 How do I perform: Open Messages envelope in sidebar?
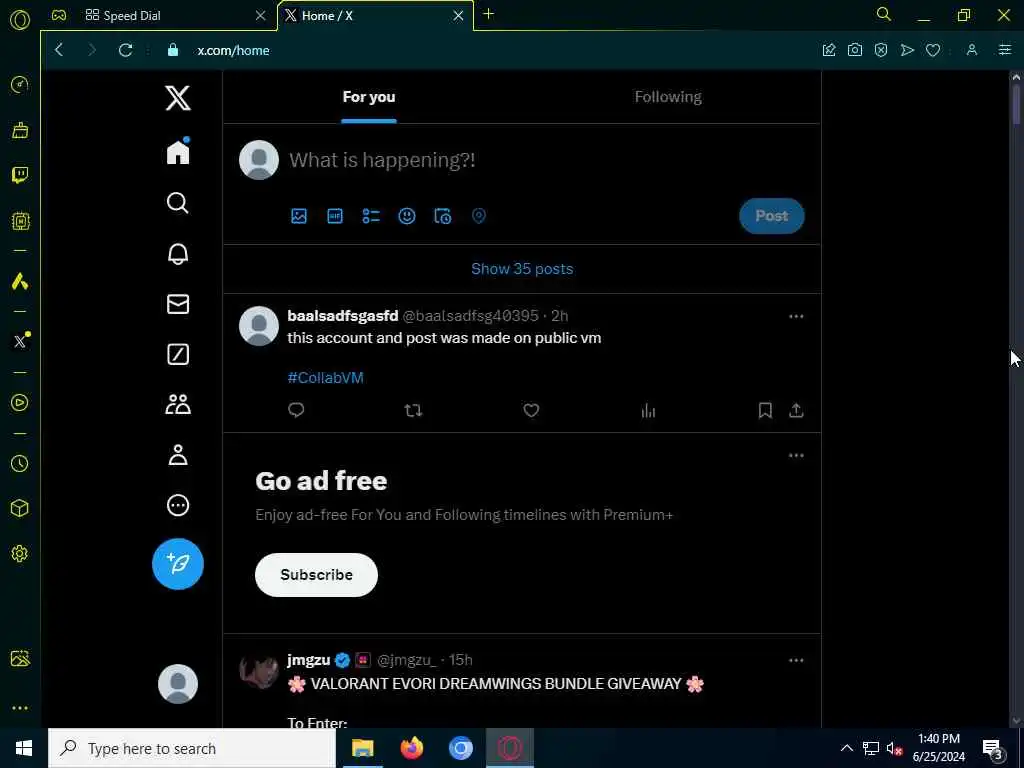coord(178,304)
